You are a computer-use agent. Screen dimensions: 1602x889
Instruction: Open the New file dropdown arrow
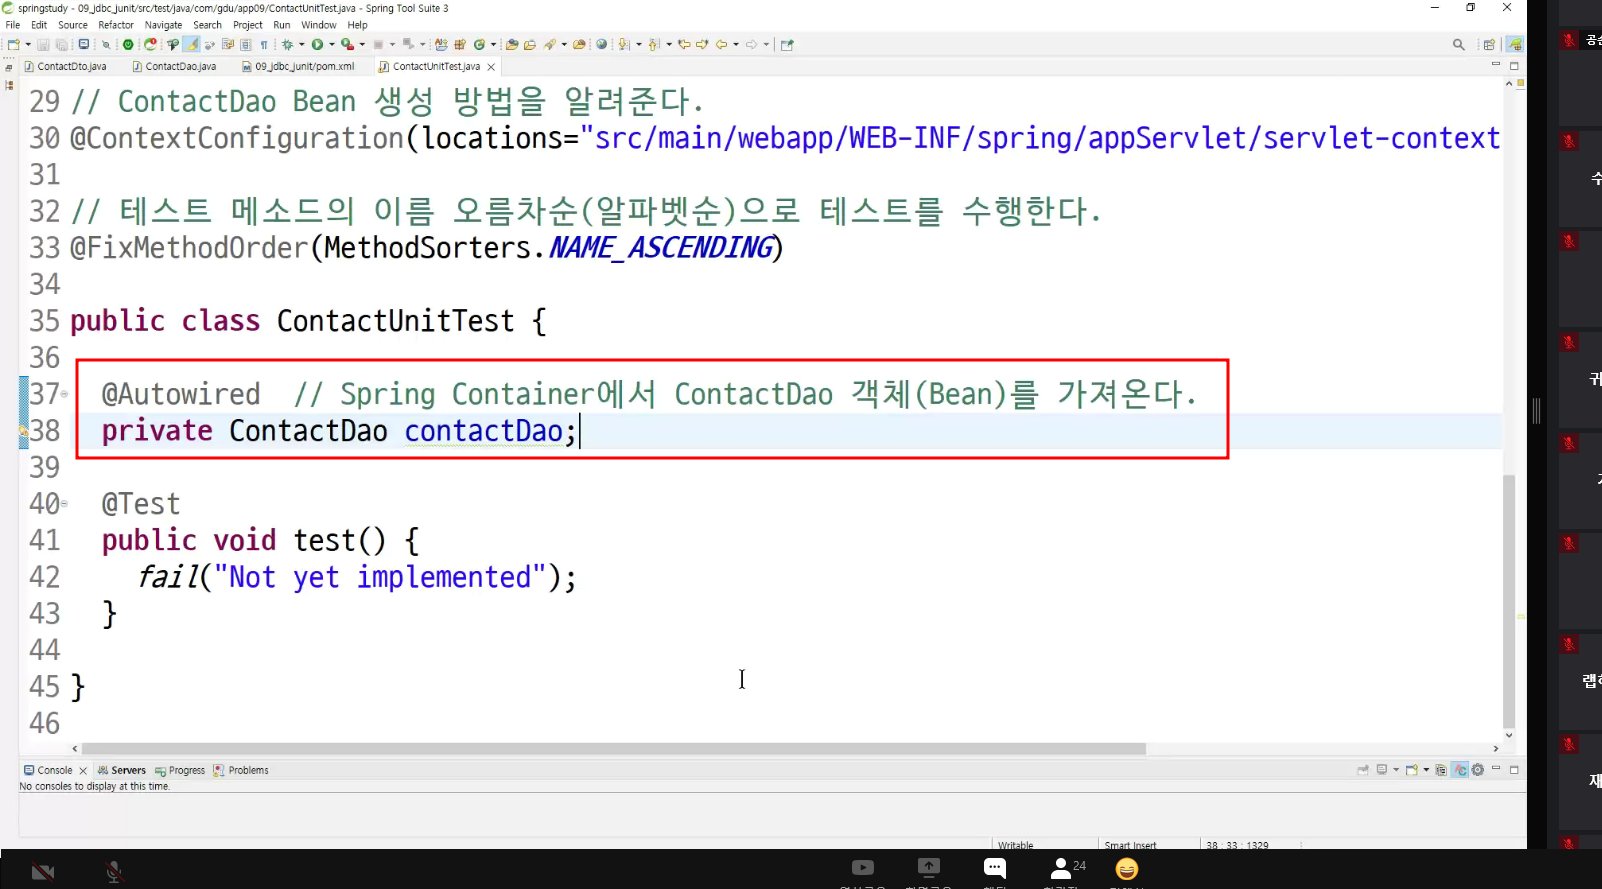point(28,44)
